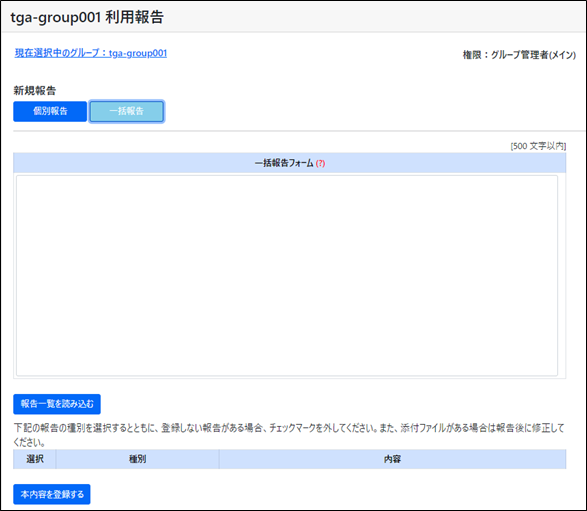
Task: Click the red (?) help icon
Action: click(320, 163)
